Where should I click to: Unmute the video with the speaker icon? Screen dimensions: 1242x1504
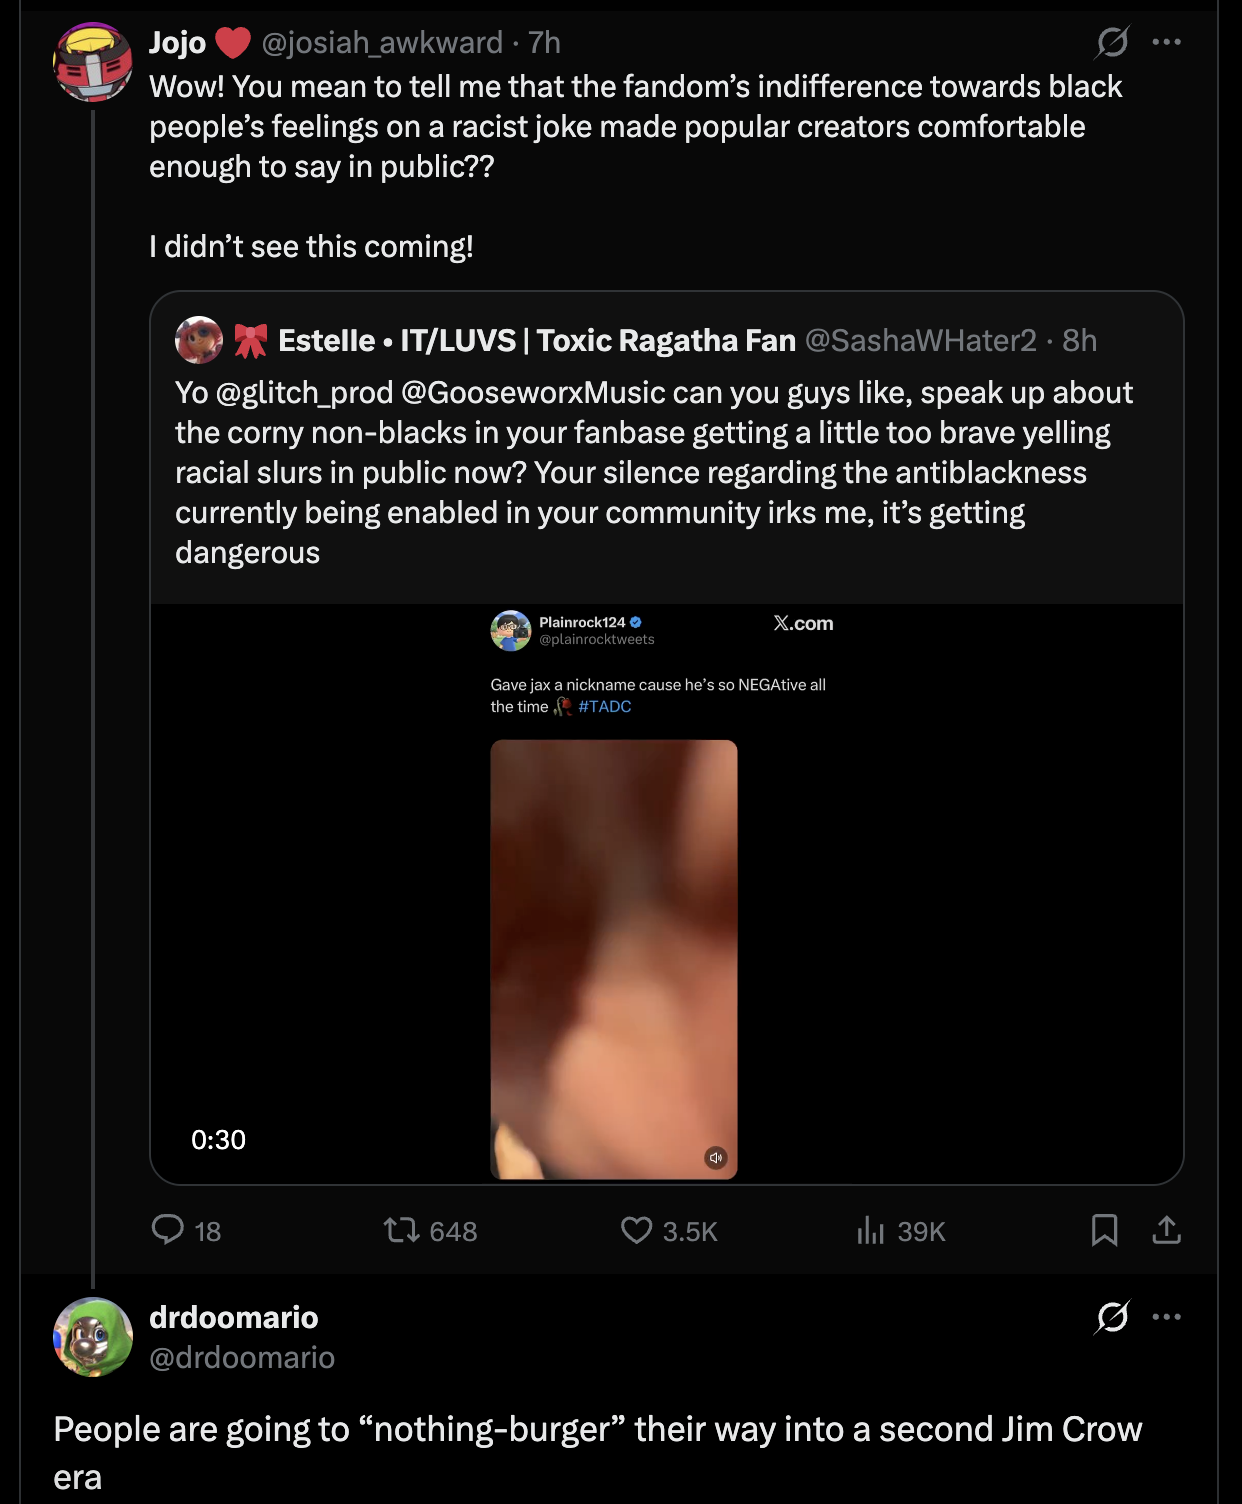(716, 1157)
